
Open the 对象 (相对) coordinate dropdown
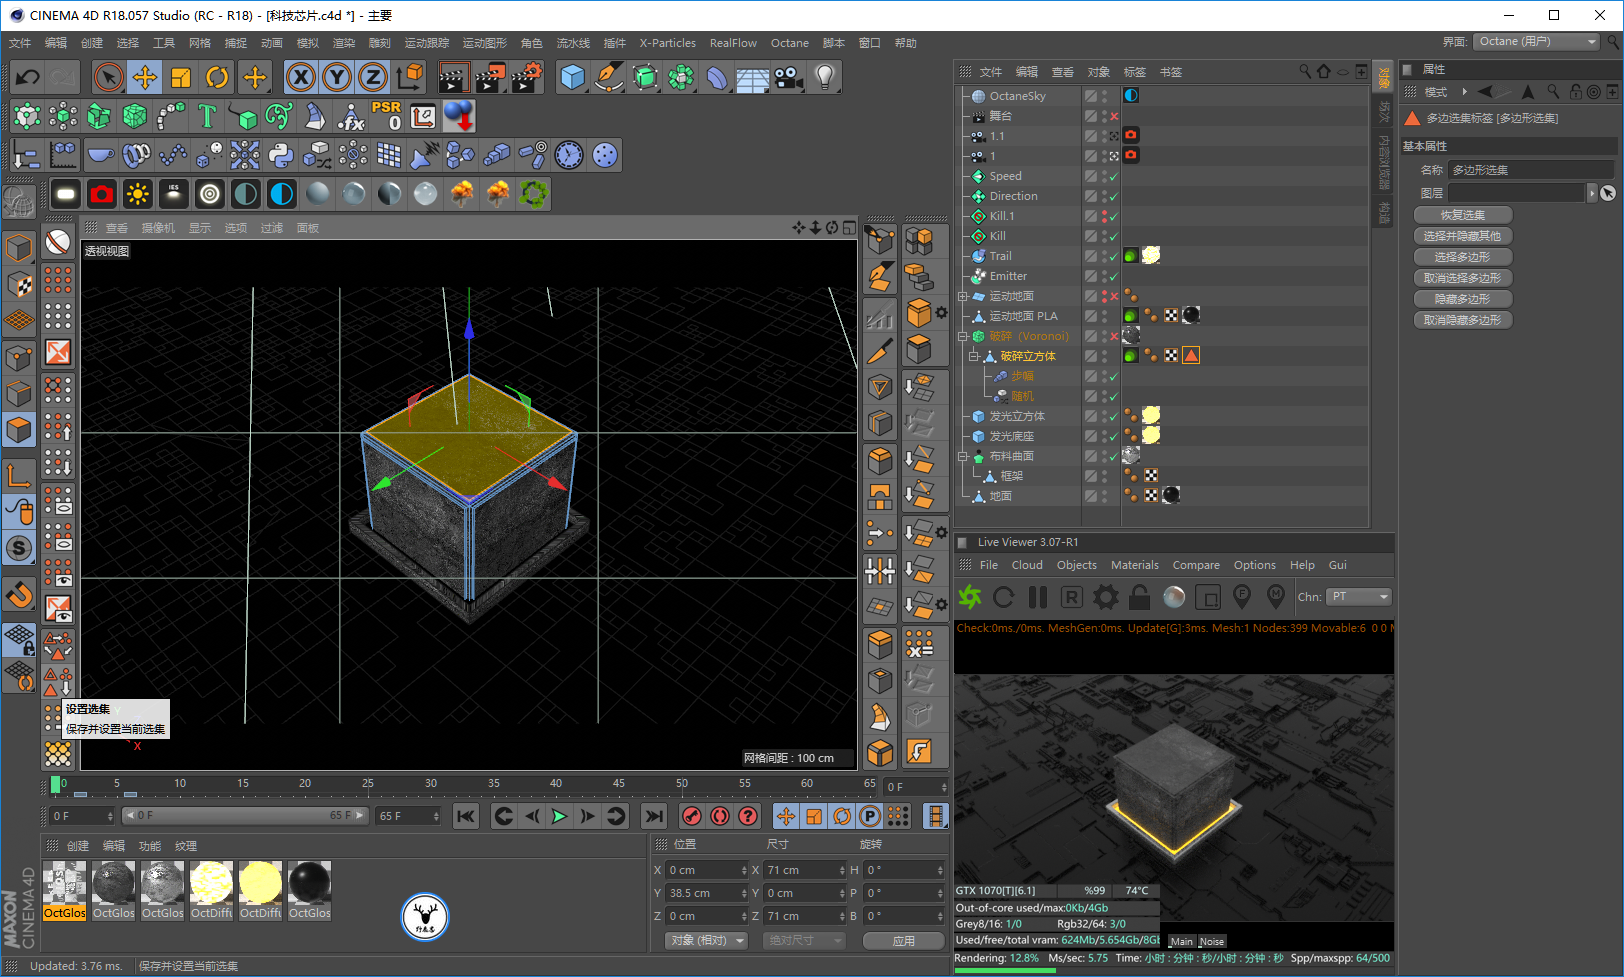tap(707, 941)
